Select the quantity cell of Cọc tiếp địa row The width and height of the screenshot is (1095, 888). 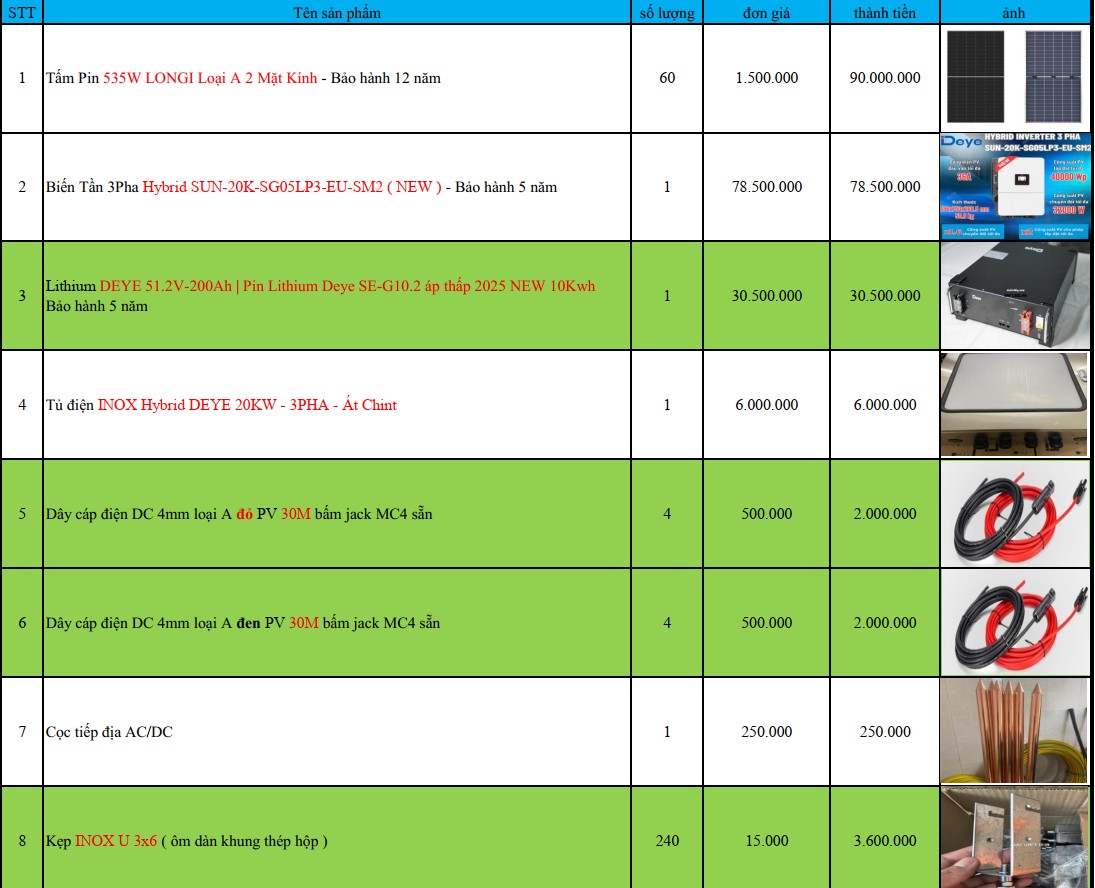pos(667,732)
